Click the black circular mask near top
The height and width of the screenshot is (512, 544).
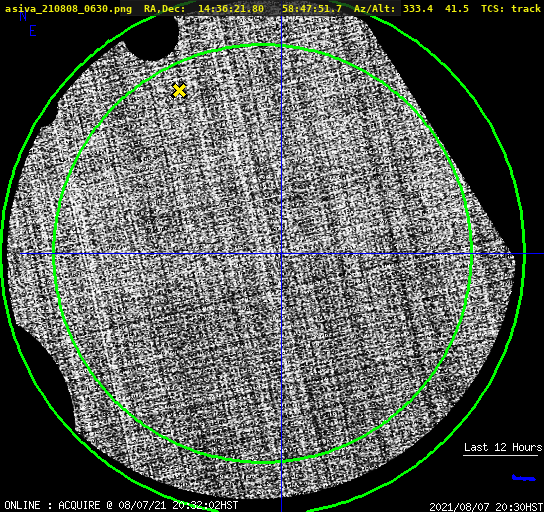(151, 36)
